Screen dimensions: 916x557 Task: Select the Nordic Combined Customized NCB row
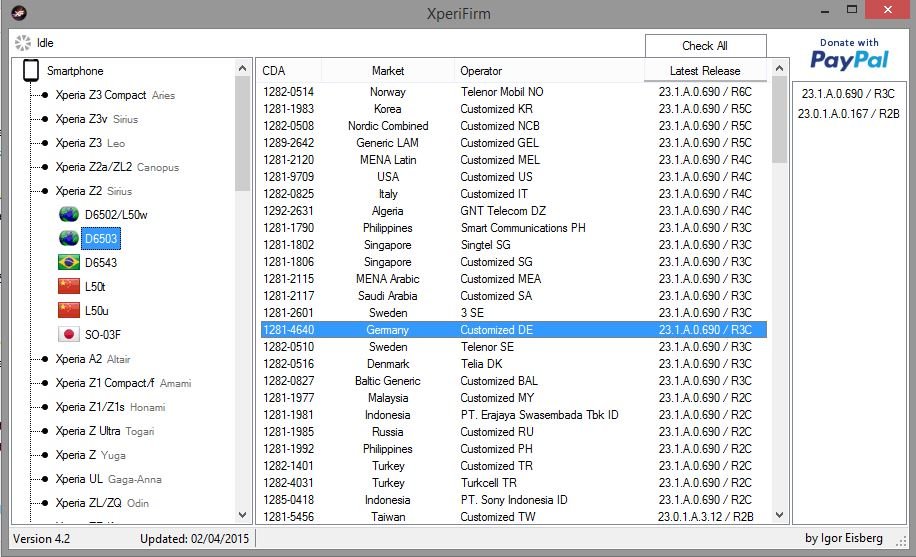513,126
